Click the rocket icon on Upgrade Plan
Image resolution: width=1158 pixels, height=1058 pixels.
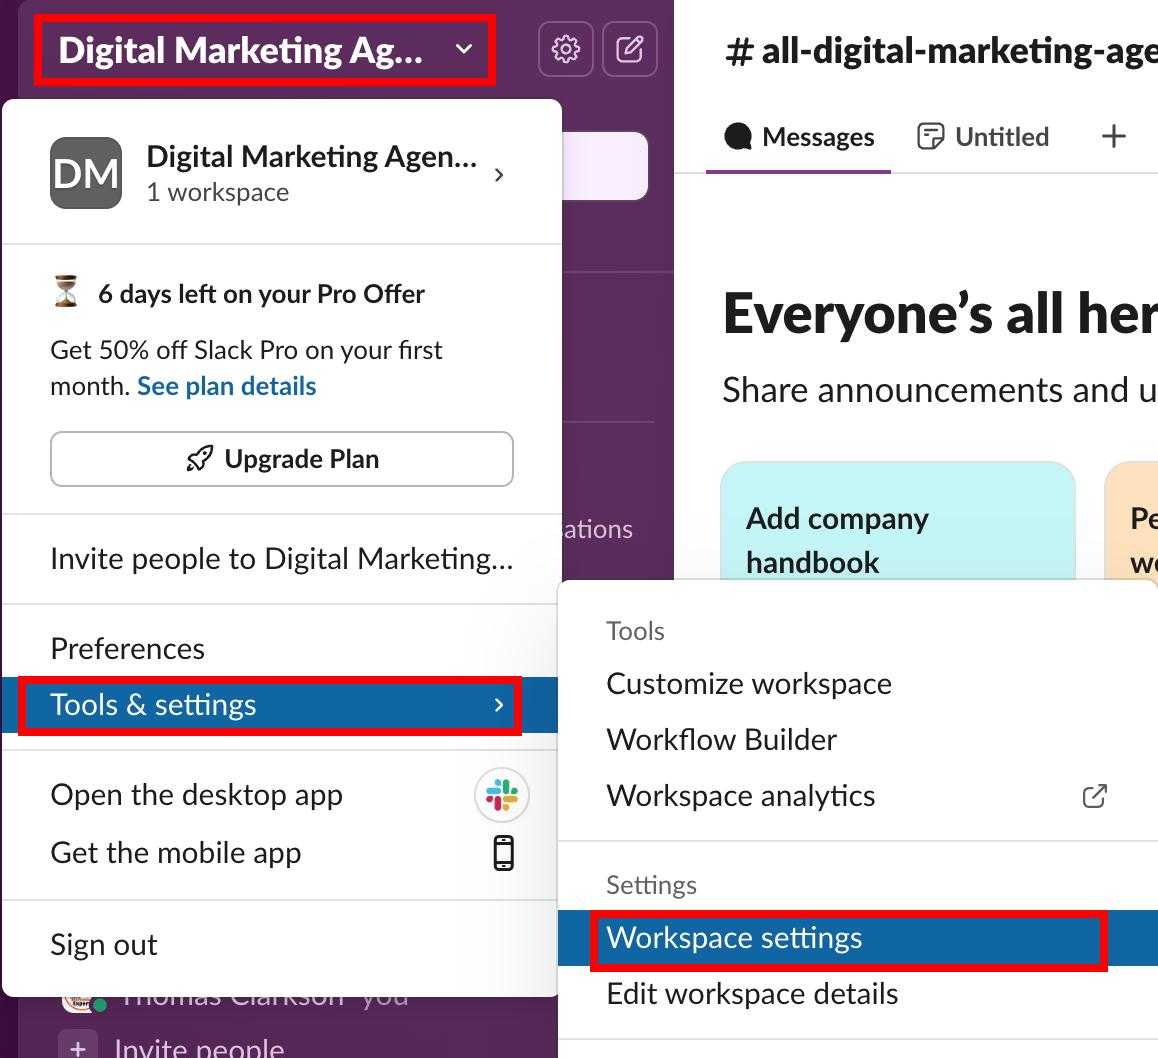200,459
